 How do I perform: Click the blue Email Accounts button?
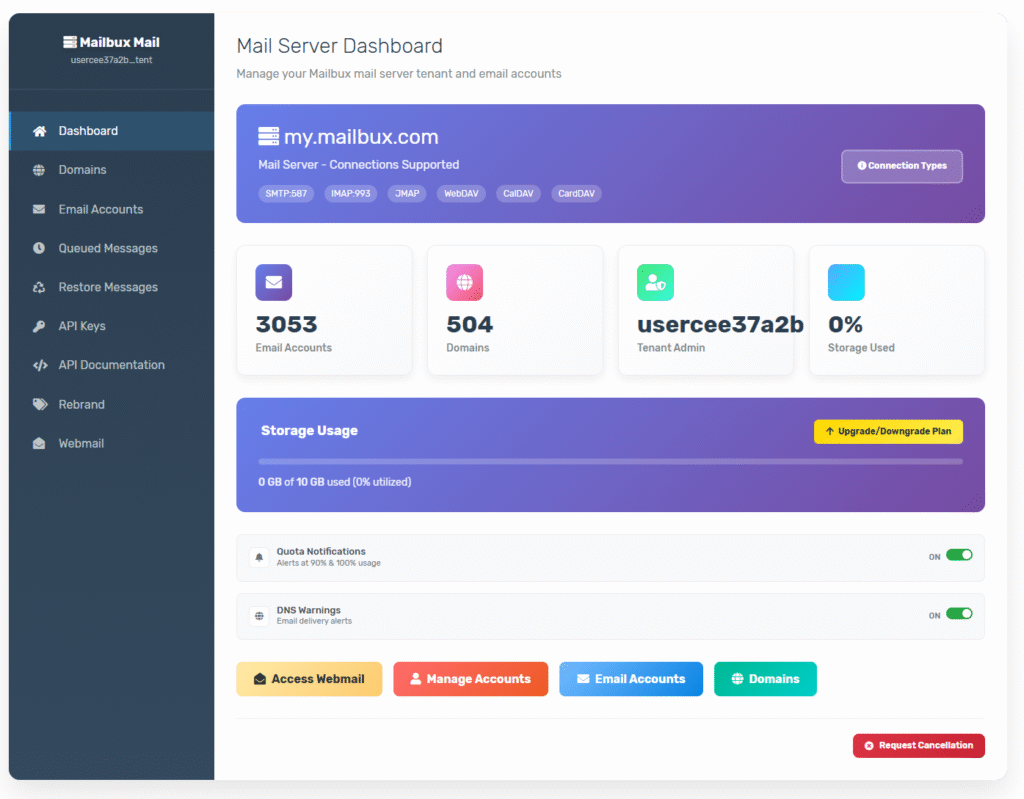(x=631, y=679)
